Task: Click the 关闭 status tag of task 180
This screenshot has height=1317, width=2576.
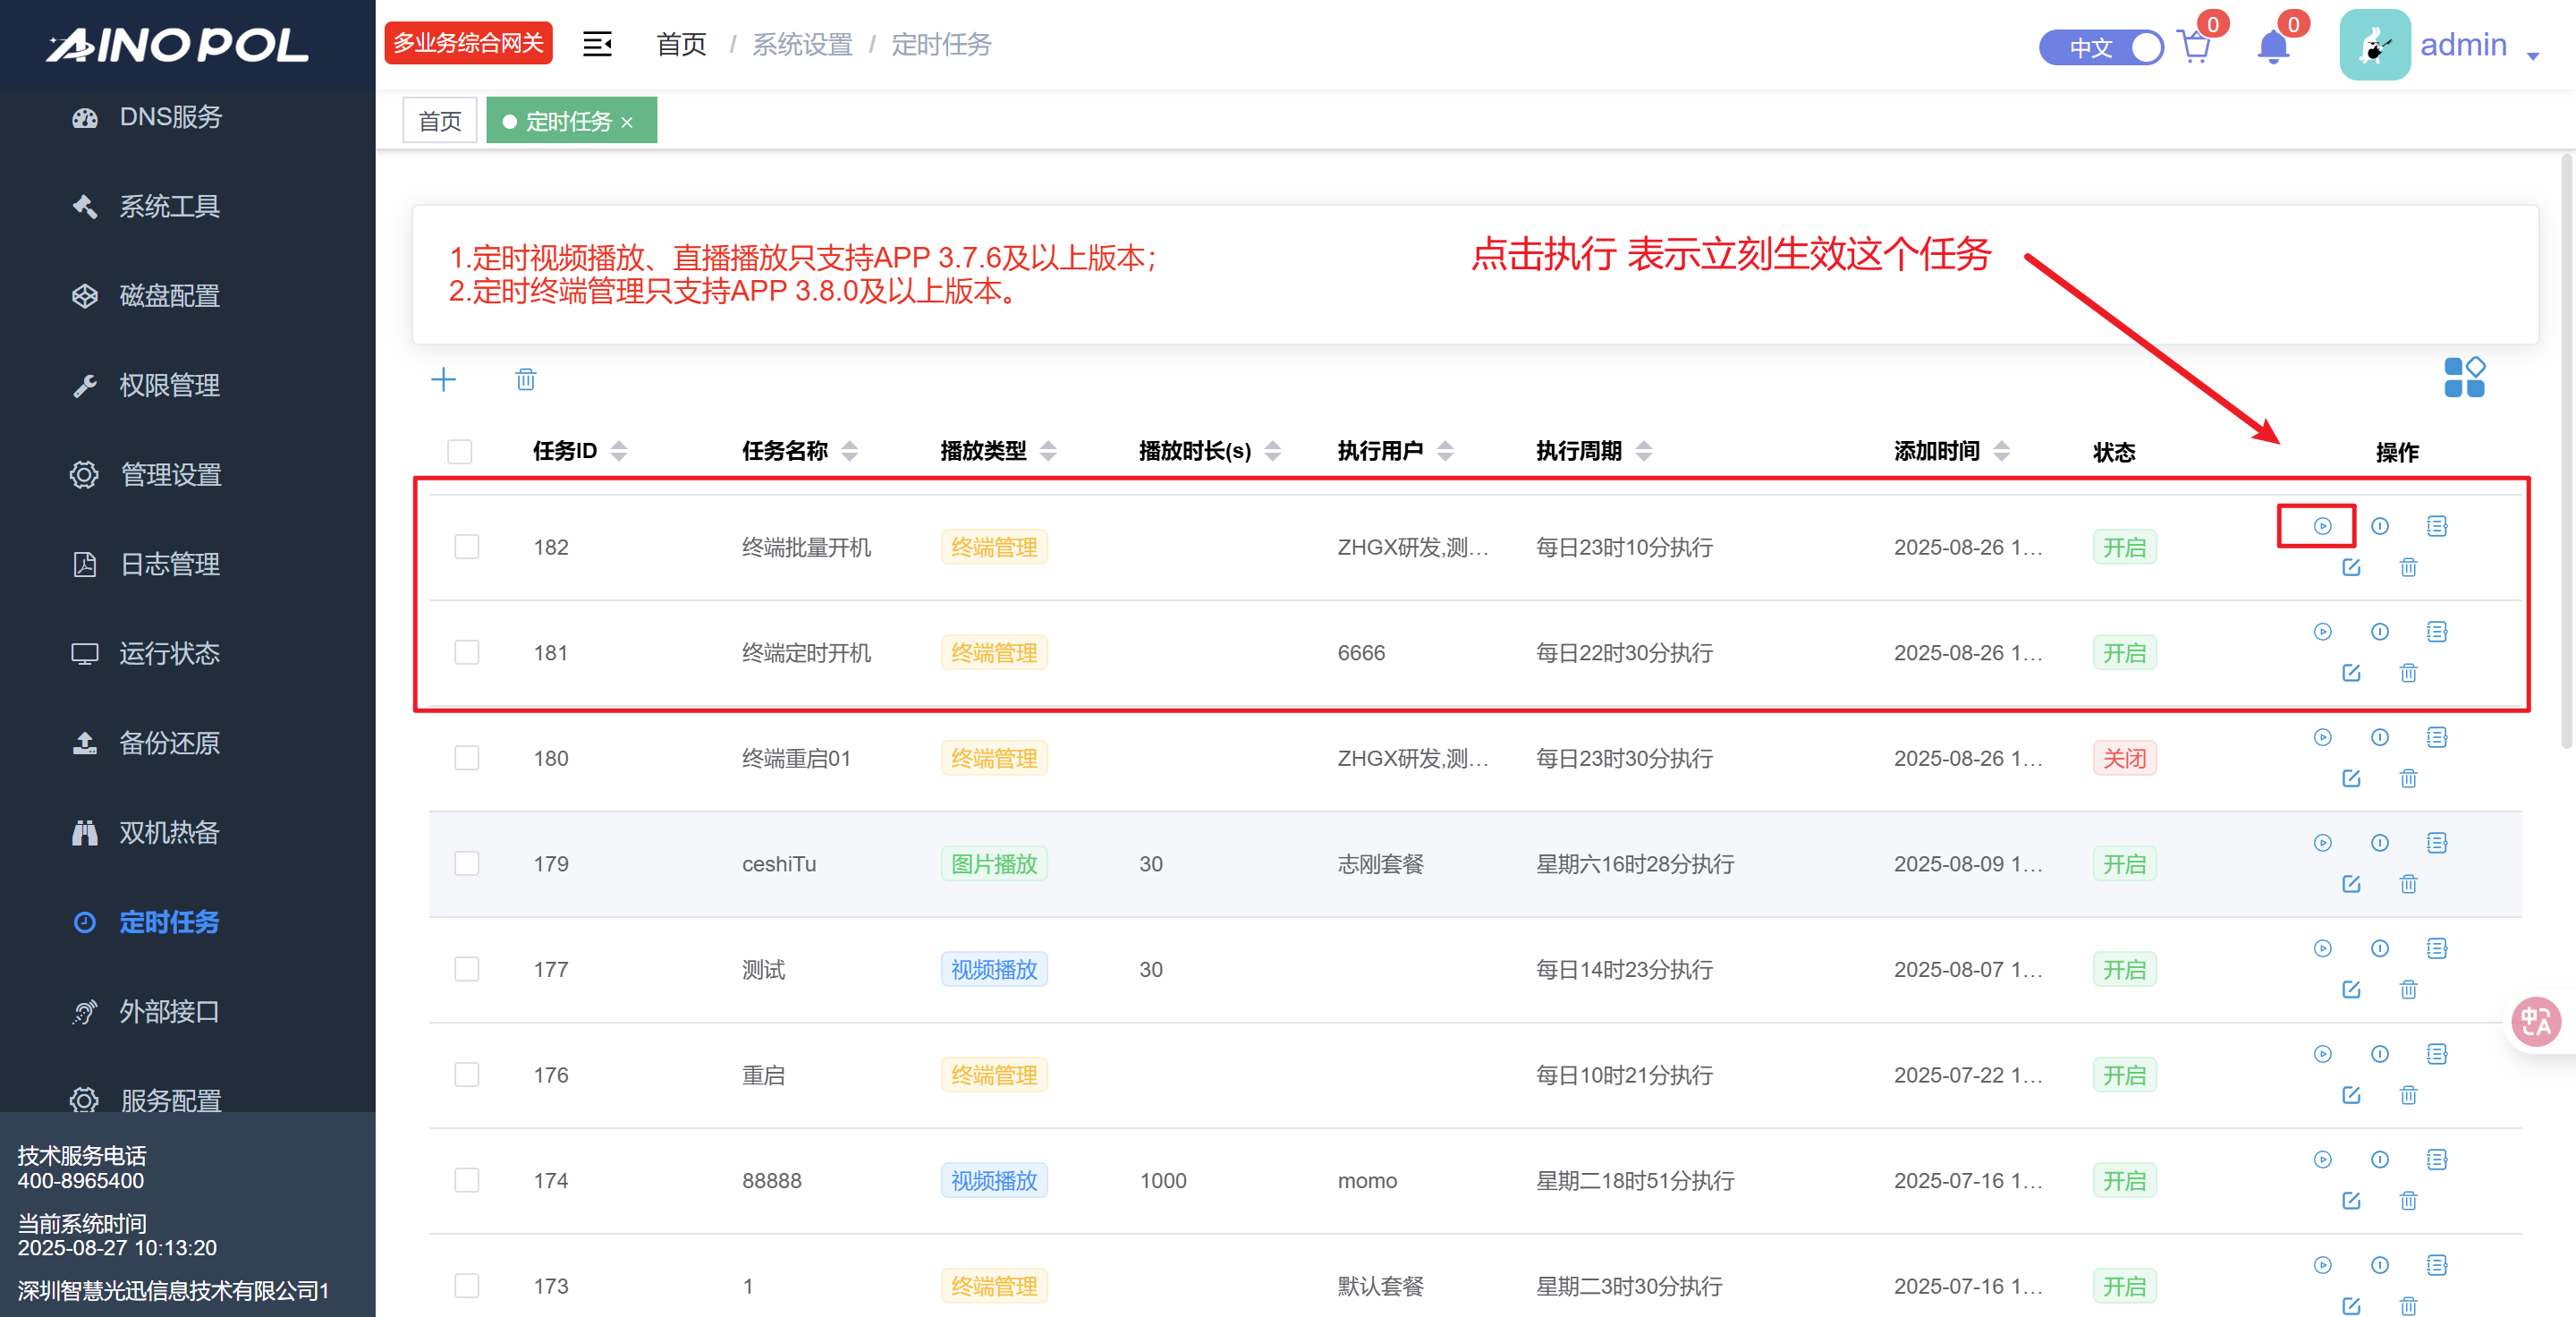Action: (2124, 759)
